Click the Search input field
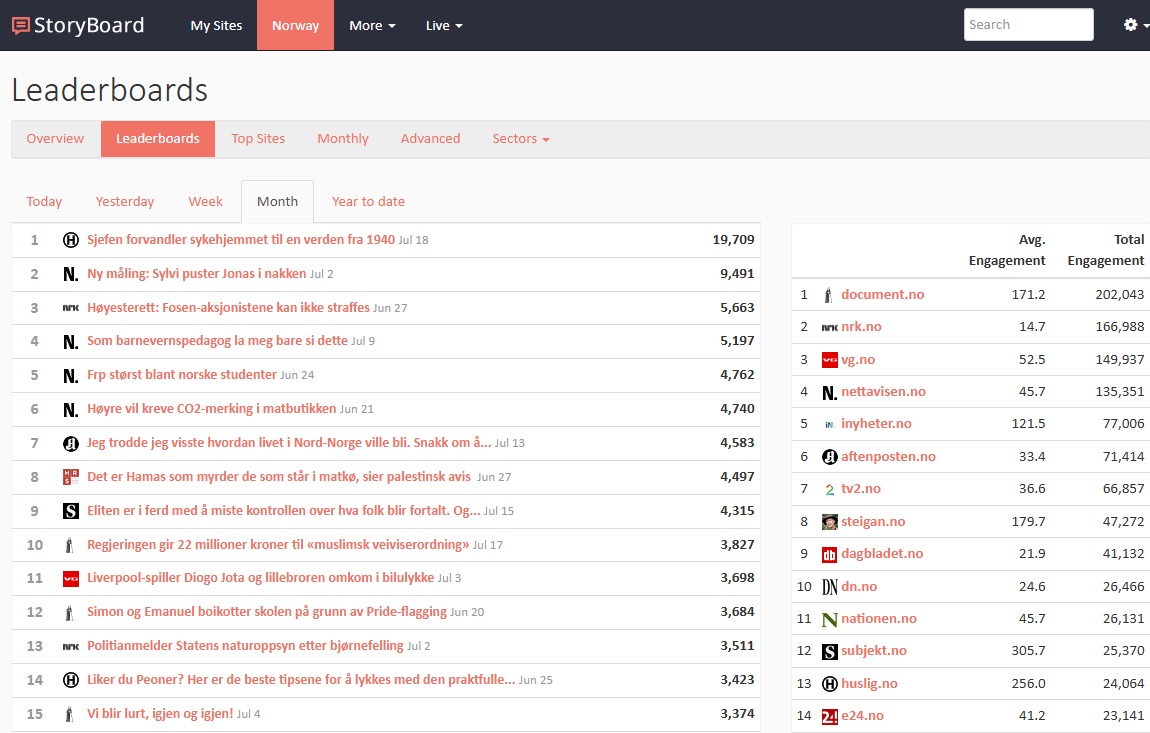Image resolution: width=1150 pixels, height=733 pixels. [1028, 25]
